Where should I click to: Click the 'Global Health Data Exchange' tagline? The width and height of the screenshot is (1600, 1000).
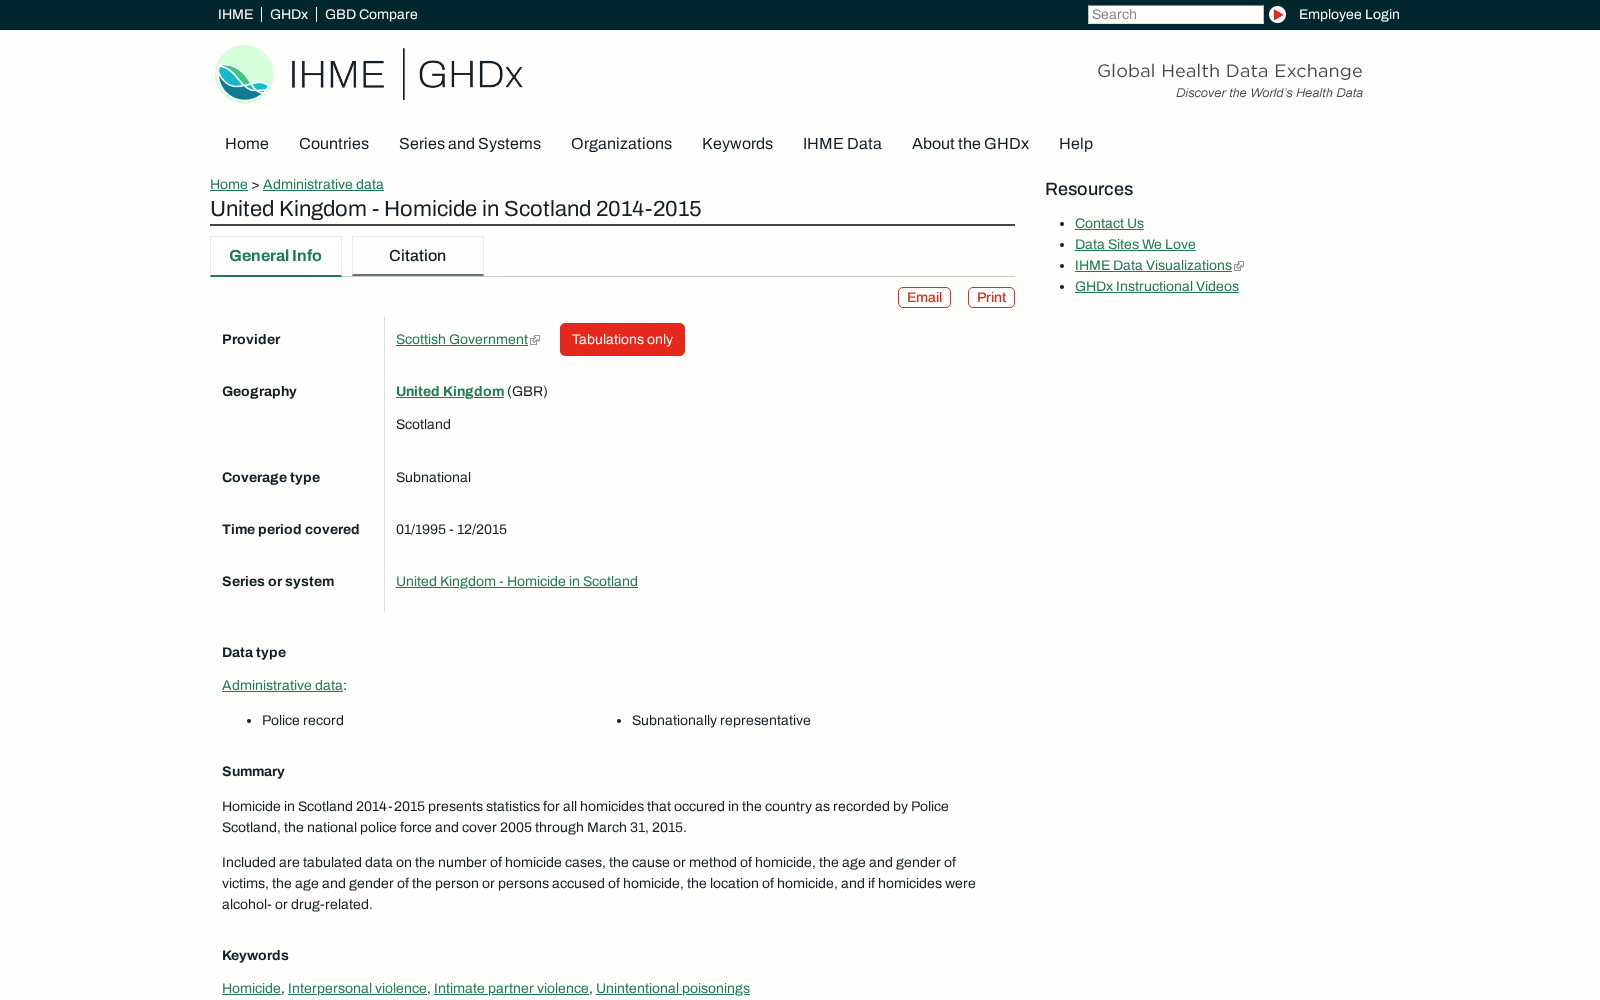point(1230,71)
